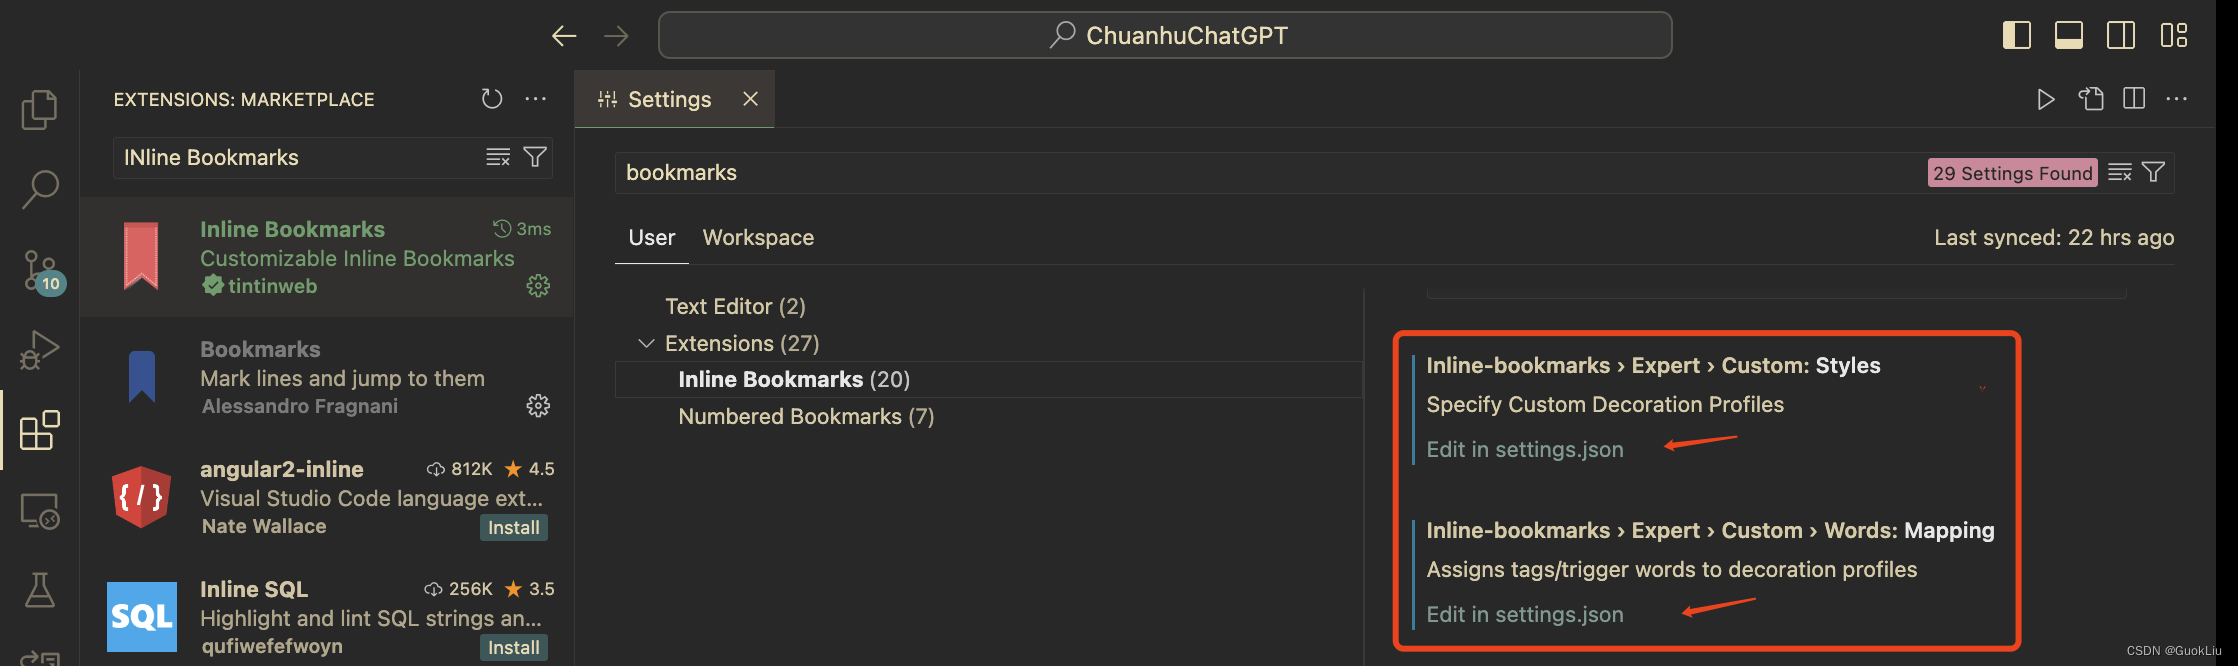The width and height of the screenshot is (2238, 666).
Task: Open the gear menu on Inline Bookmarks extension
Action: pyautogui.click(x=538, y=285)
